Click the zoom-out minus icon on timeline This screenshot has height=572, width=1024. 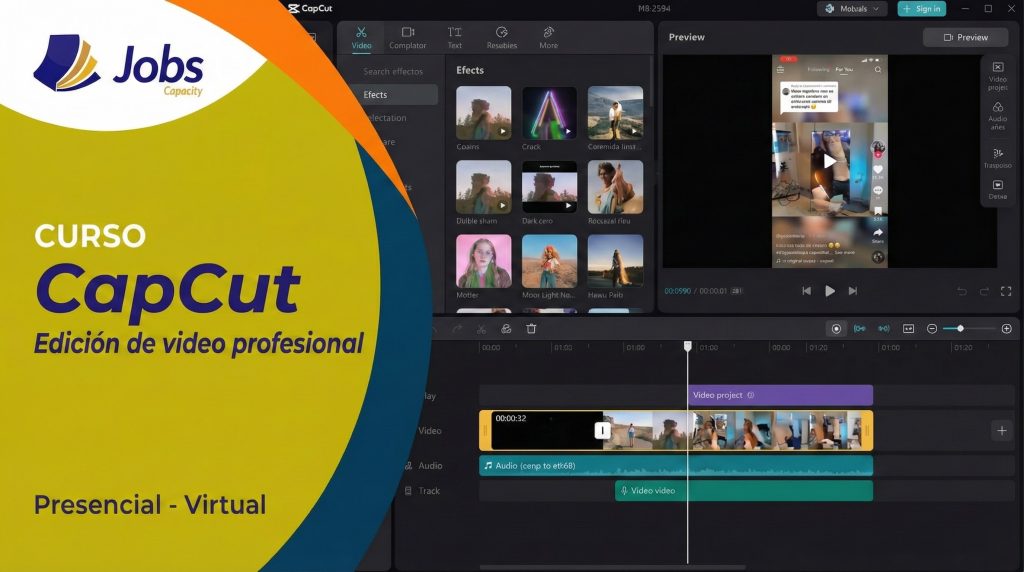[x=932, y=329]
